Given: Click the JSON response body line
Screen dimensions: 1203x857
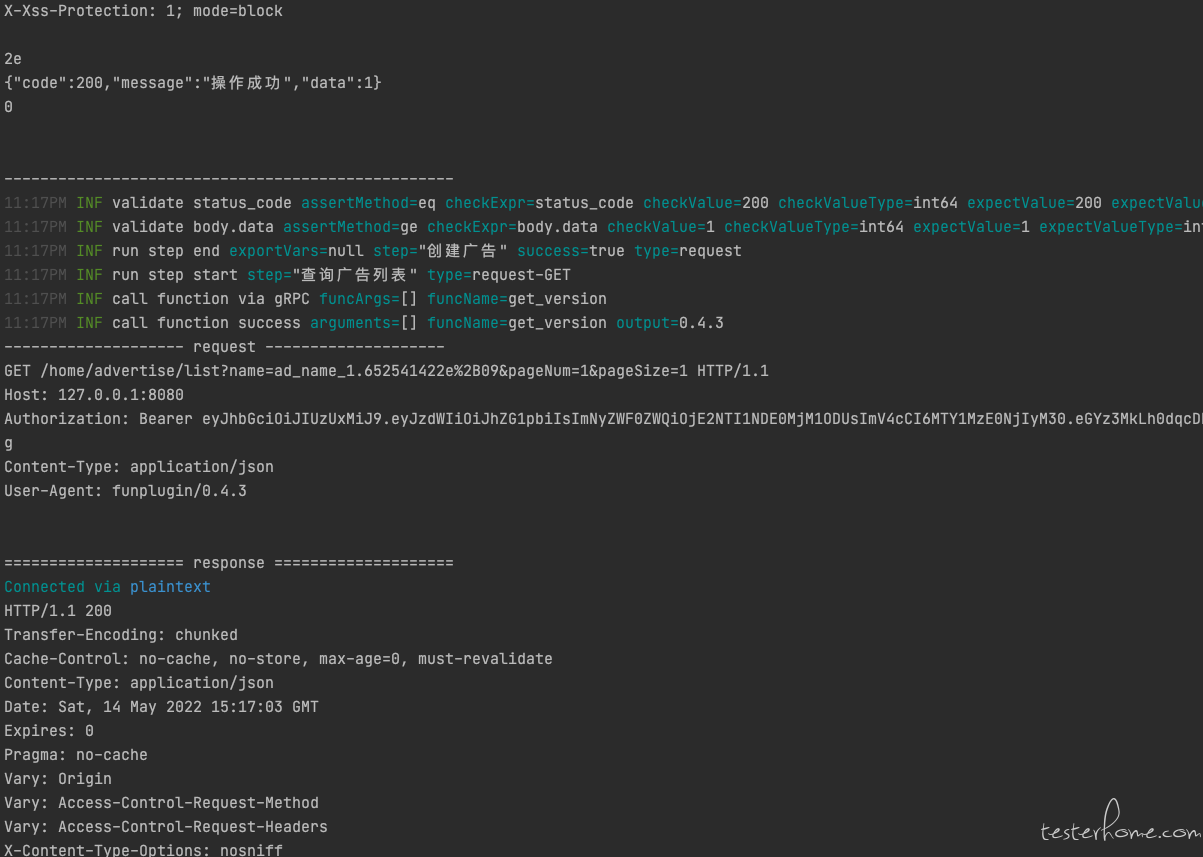Looking at the screenshot, I should point(193,83).
